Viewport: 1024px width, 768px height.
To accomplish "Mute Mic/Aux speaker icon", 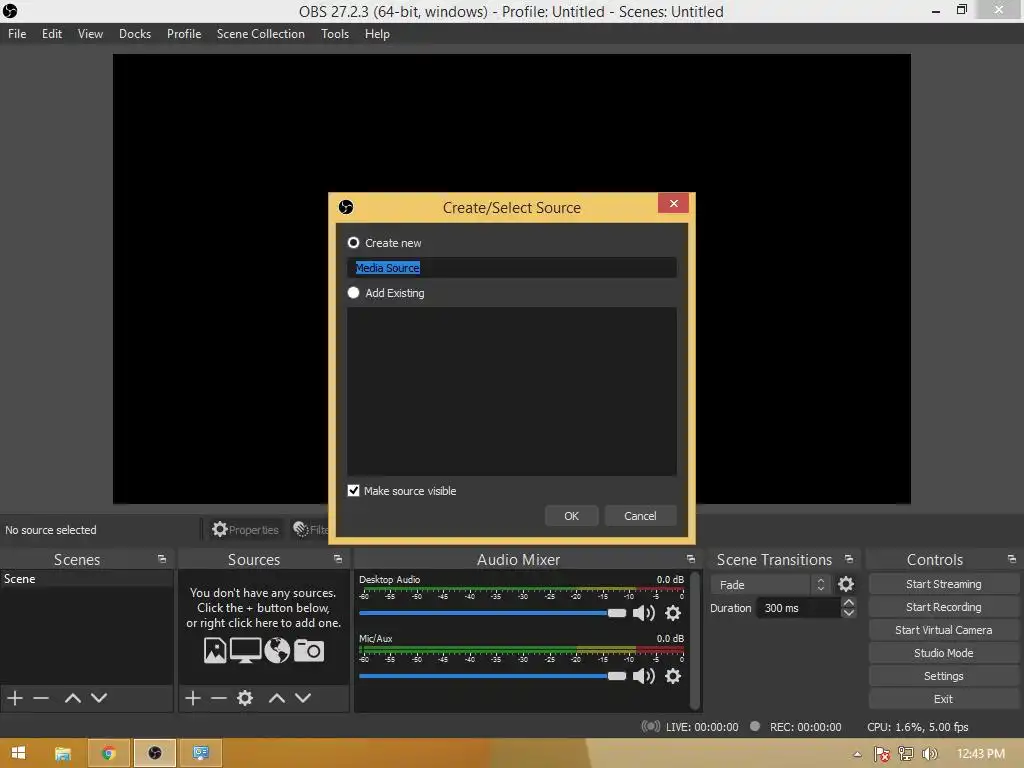I will 643,675.
